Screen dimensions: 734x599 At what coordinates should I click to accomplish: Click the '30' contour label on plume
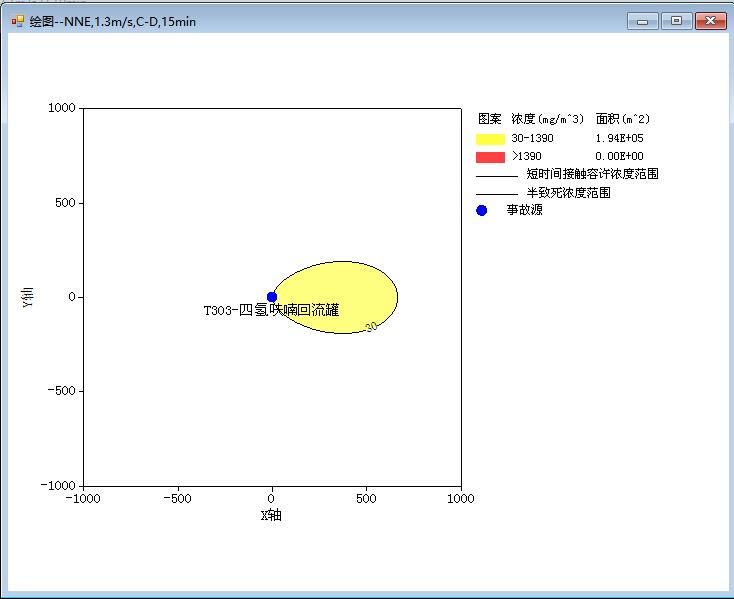(371, 326)
